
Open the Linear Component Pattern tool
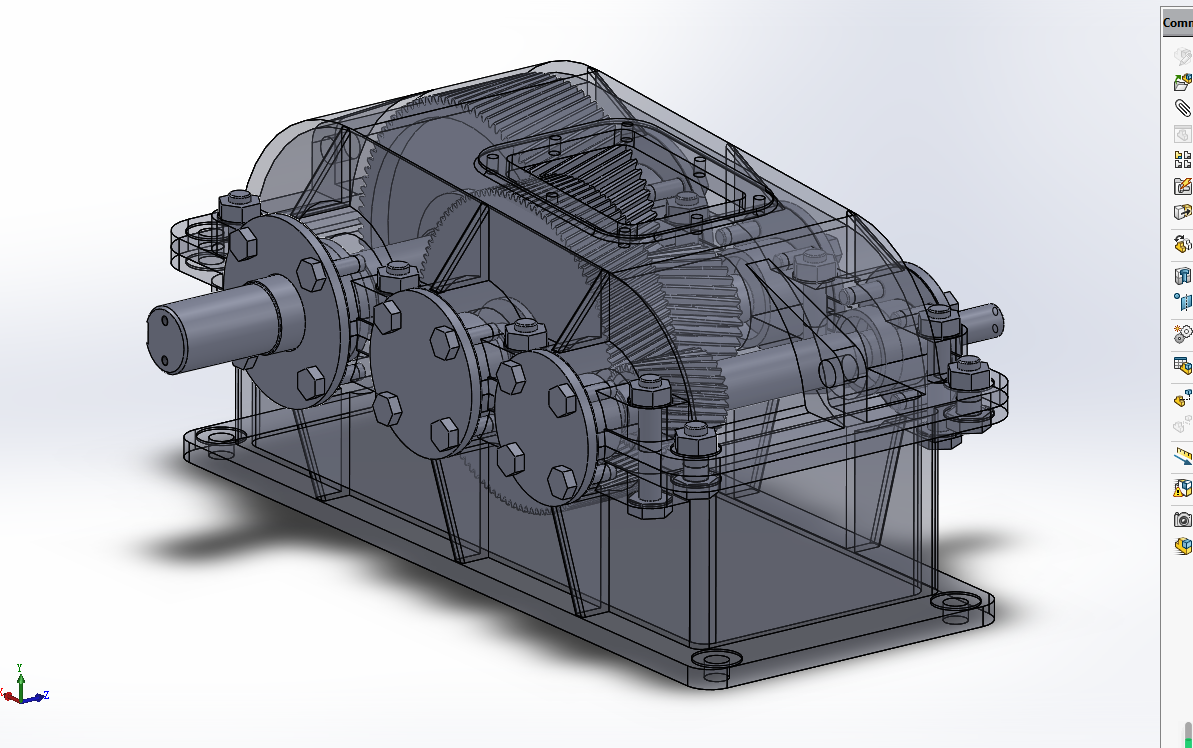click(1182, 160)
